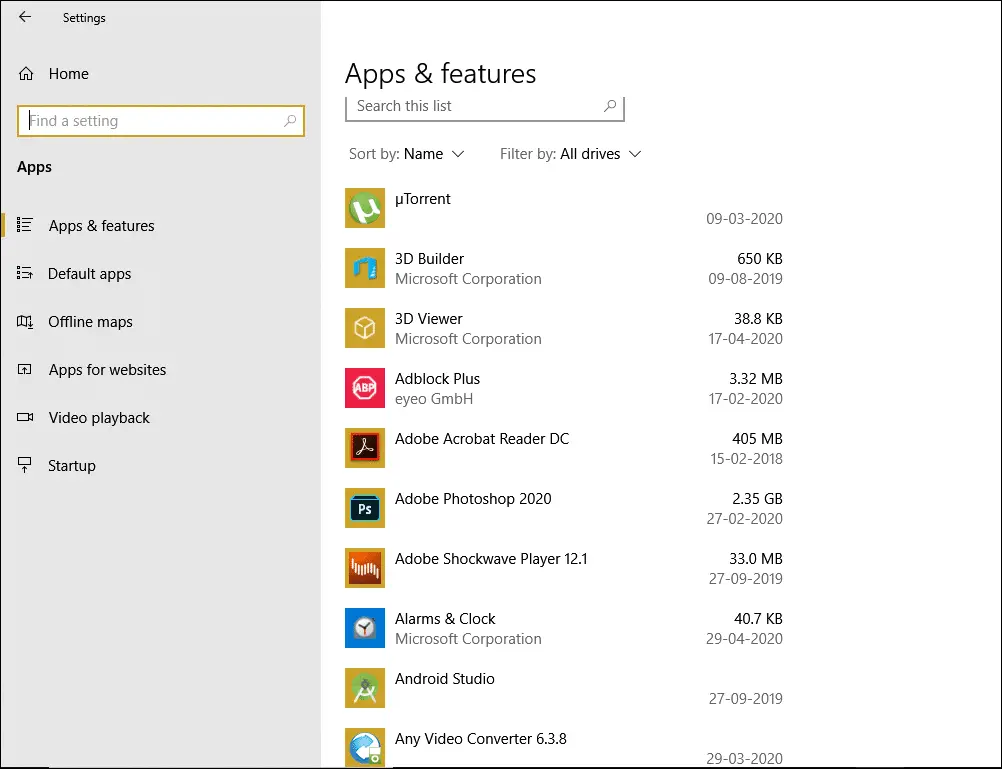The image size is (1002, 769).
Task: Open Apps for websites section
Action: tap(107, 369)
